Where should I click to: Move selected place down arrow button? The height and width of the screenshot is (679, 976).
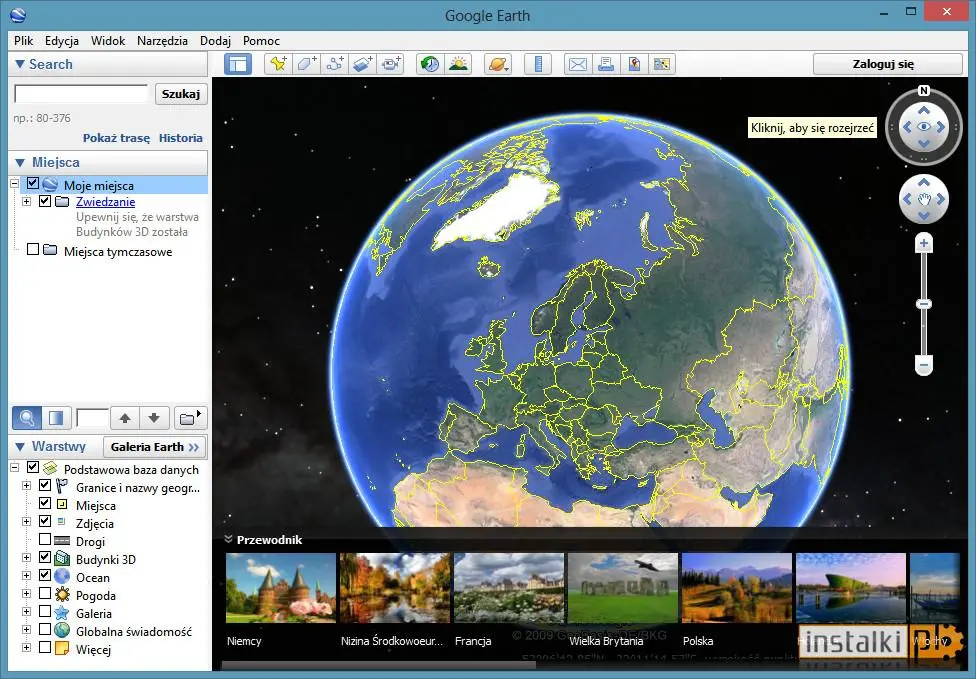tap(154, 418)
